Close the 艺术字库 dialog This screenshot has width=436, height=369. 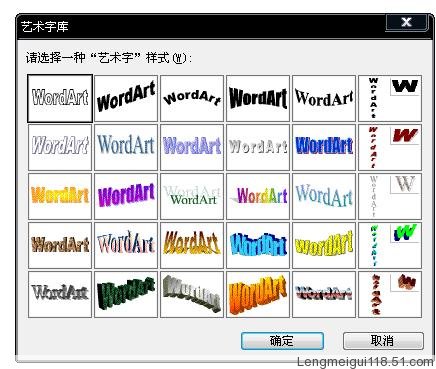pos(406,22)
